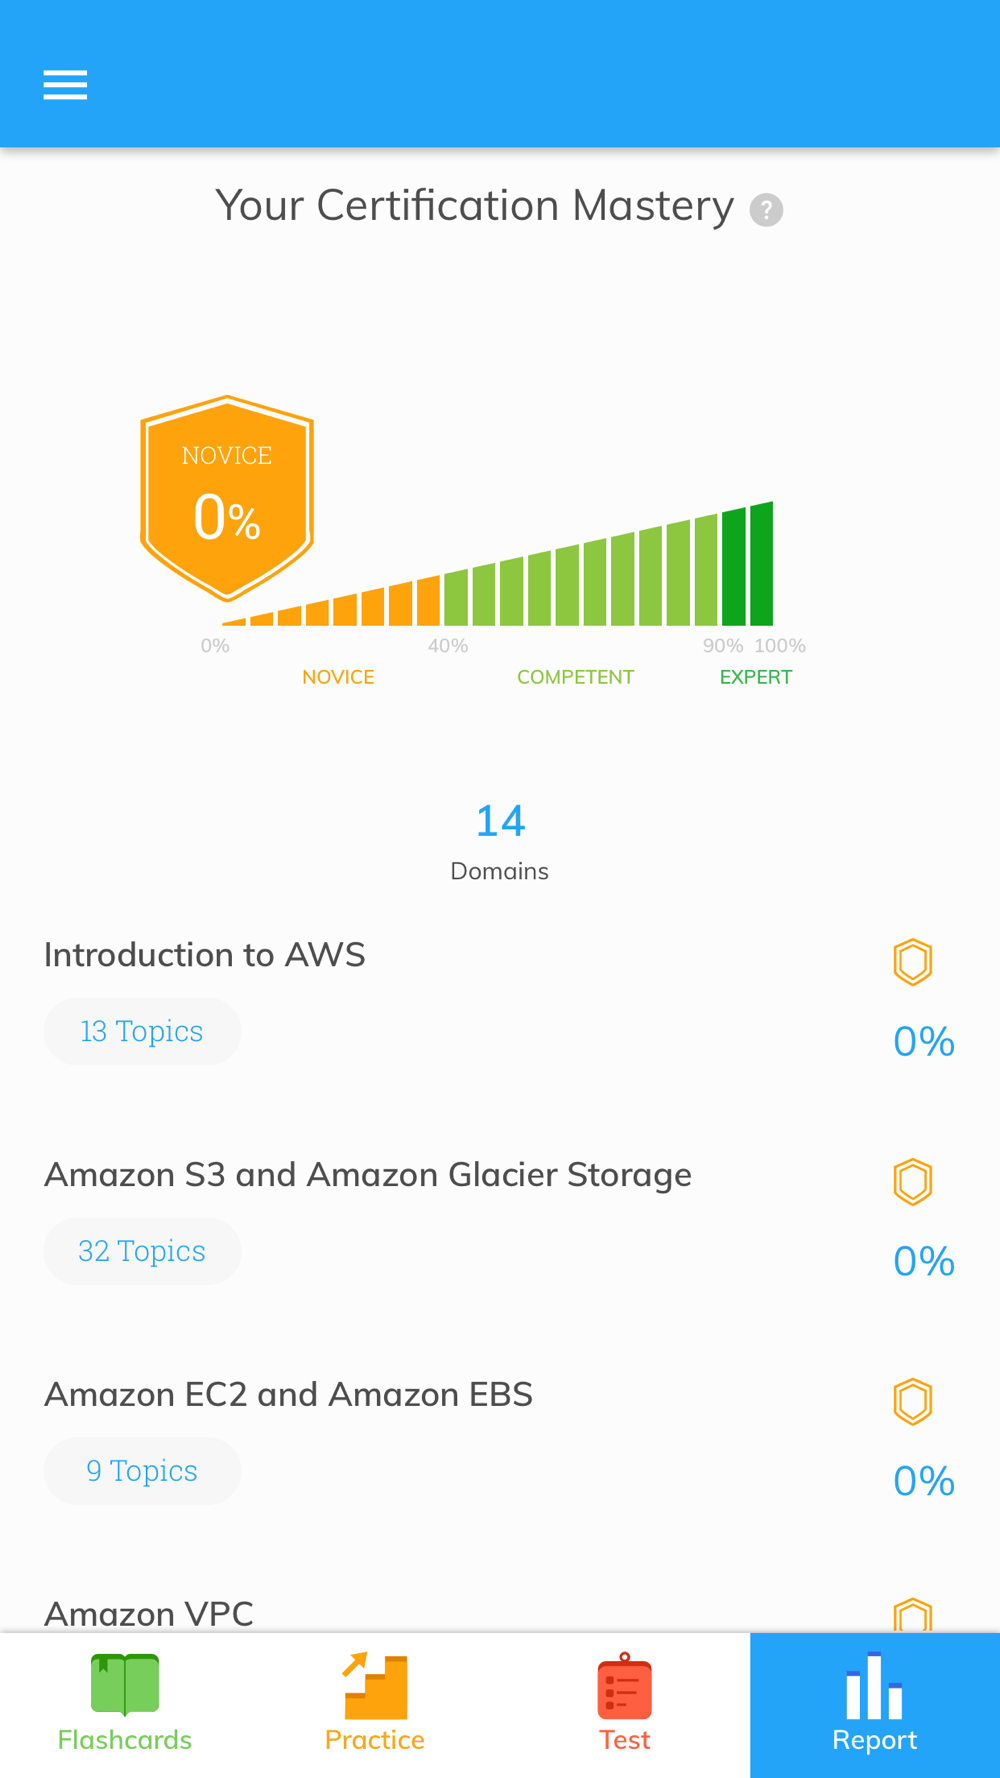Screen dimensions: 1000x1778
Task: Open the 13 Topics pill
Action: pyautogui.click(x=142, y=1031)
